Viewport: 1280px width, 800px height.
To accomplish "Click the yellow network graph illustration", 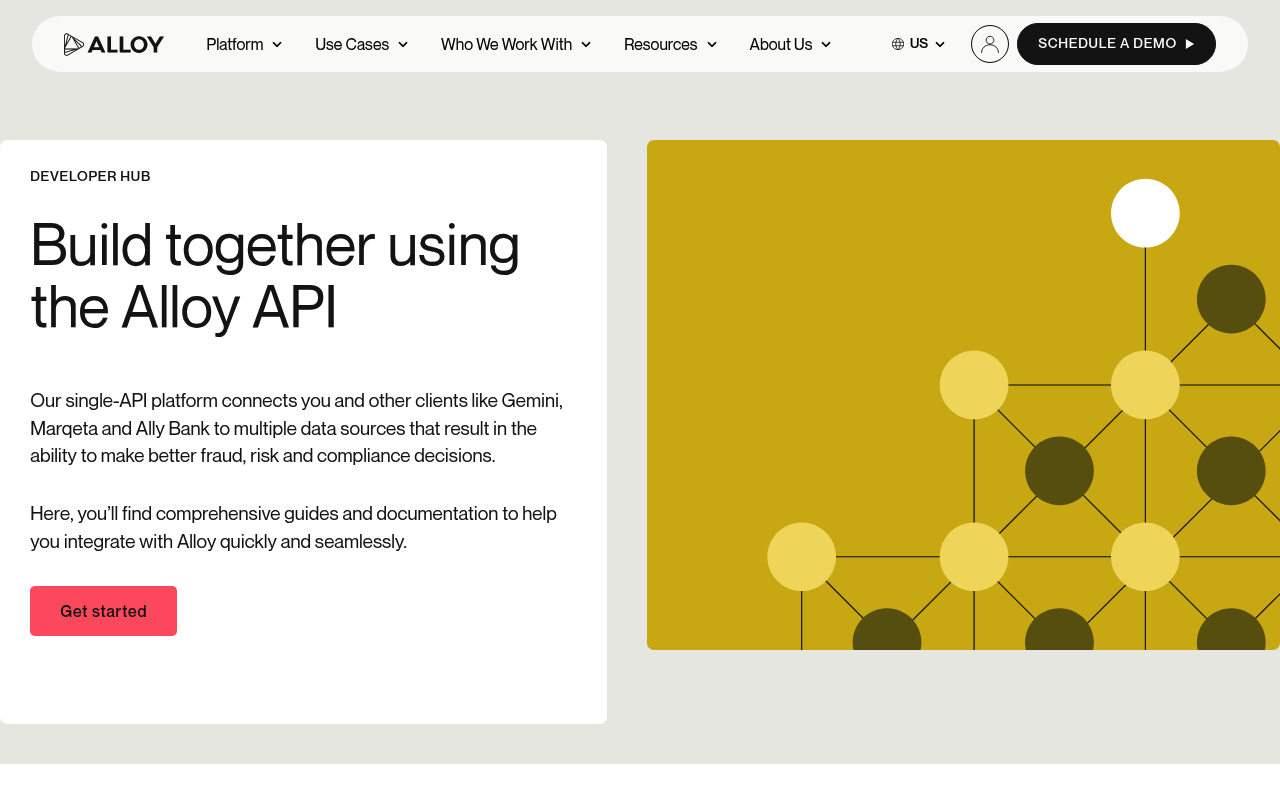I will (963, 395).
